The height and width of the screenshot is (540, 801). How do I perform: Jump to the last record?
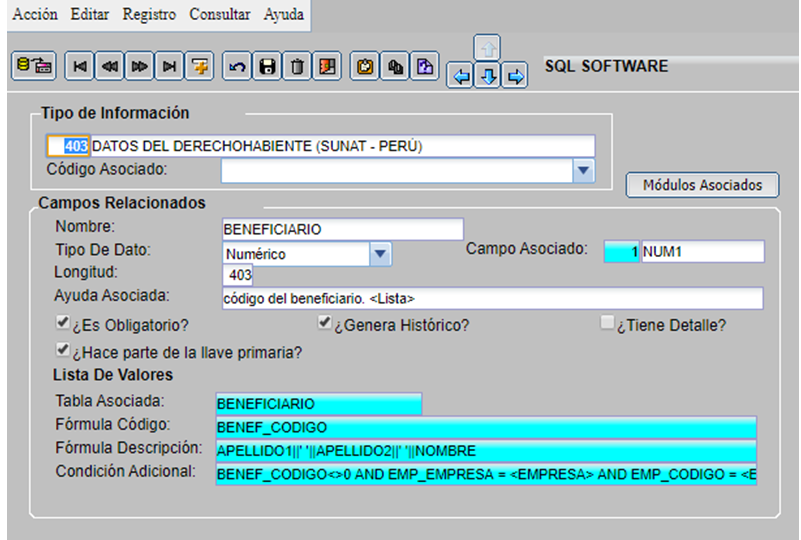tap(169, 66)
